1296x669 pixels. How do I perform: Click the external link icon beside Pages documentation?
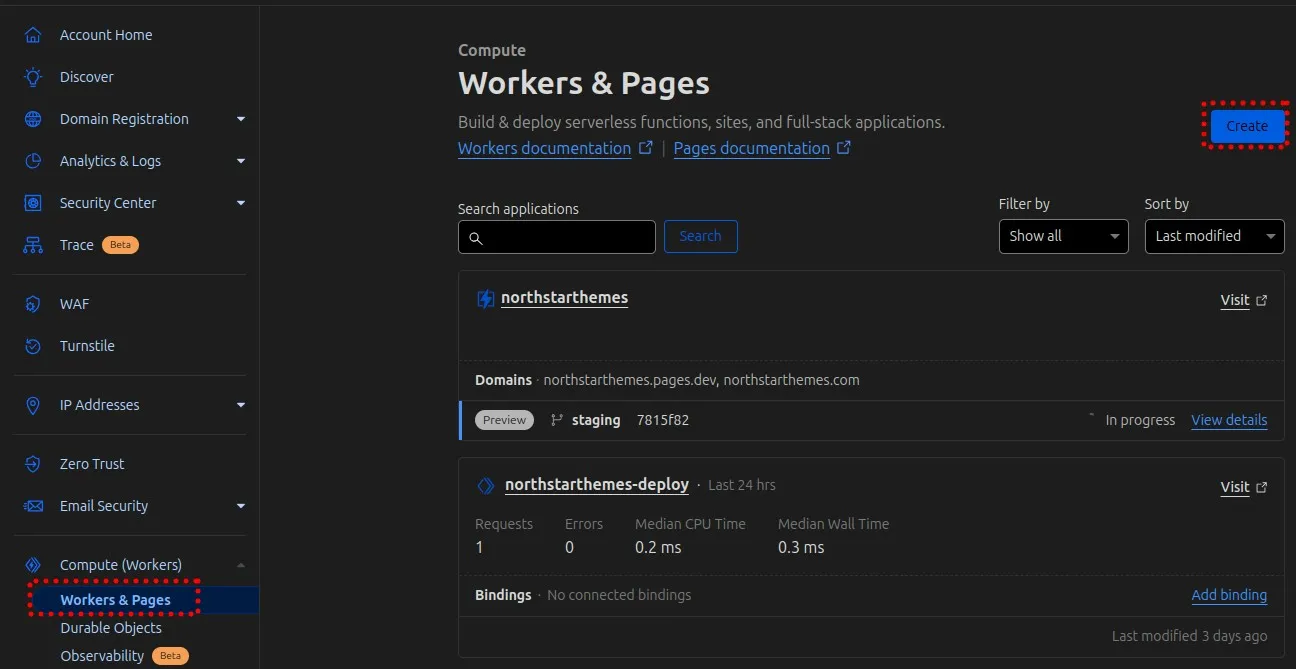point(844,148)
